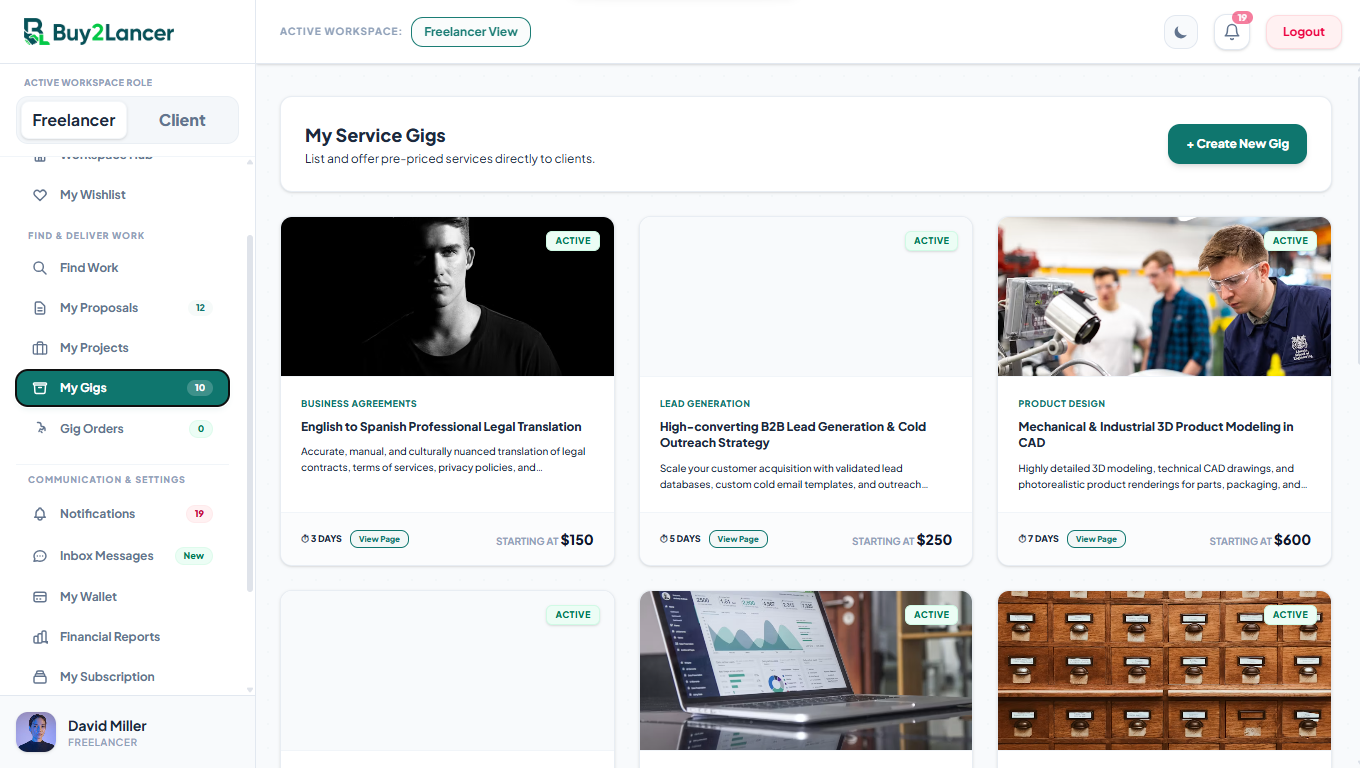The height and width of the screenshot is (768, 1360).
Task: Click the $150 starting price
Action: [x=577, y=540]
